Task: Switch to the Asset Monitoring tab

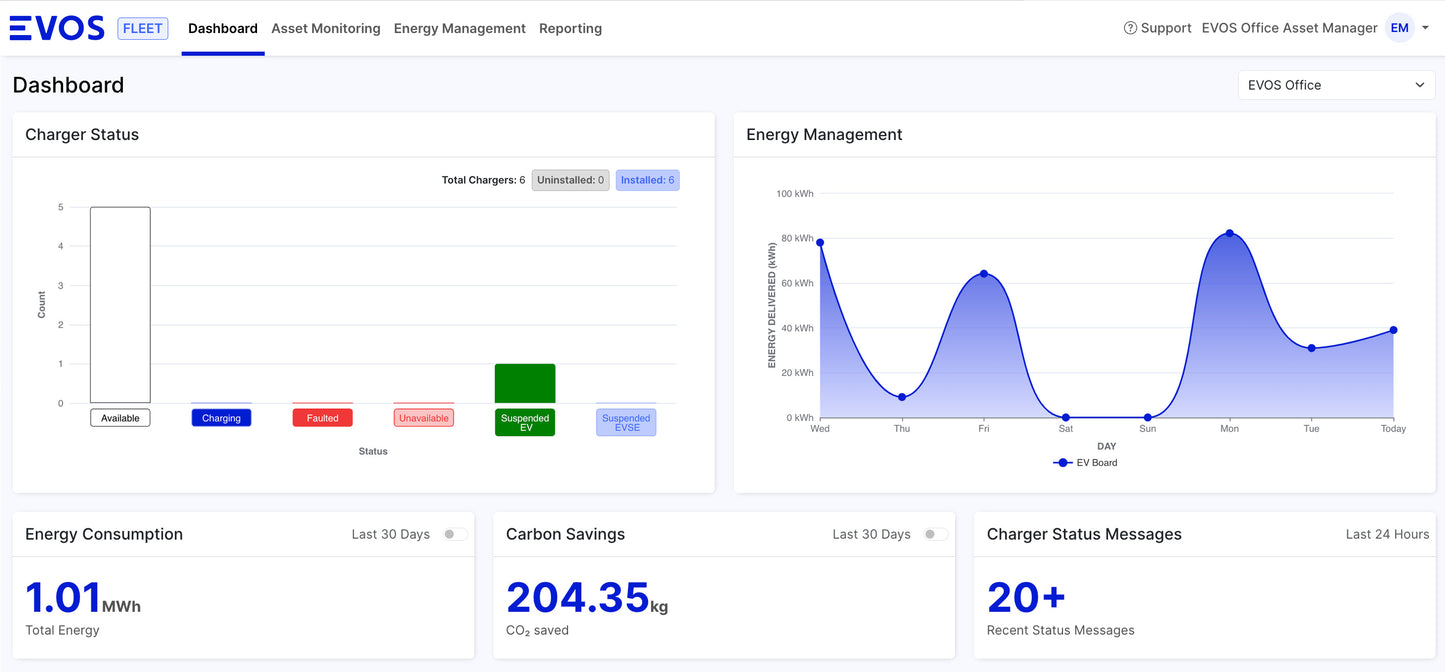Action: tap(326, 28)
